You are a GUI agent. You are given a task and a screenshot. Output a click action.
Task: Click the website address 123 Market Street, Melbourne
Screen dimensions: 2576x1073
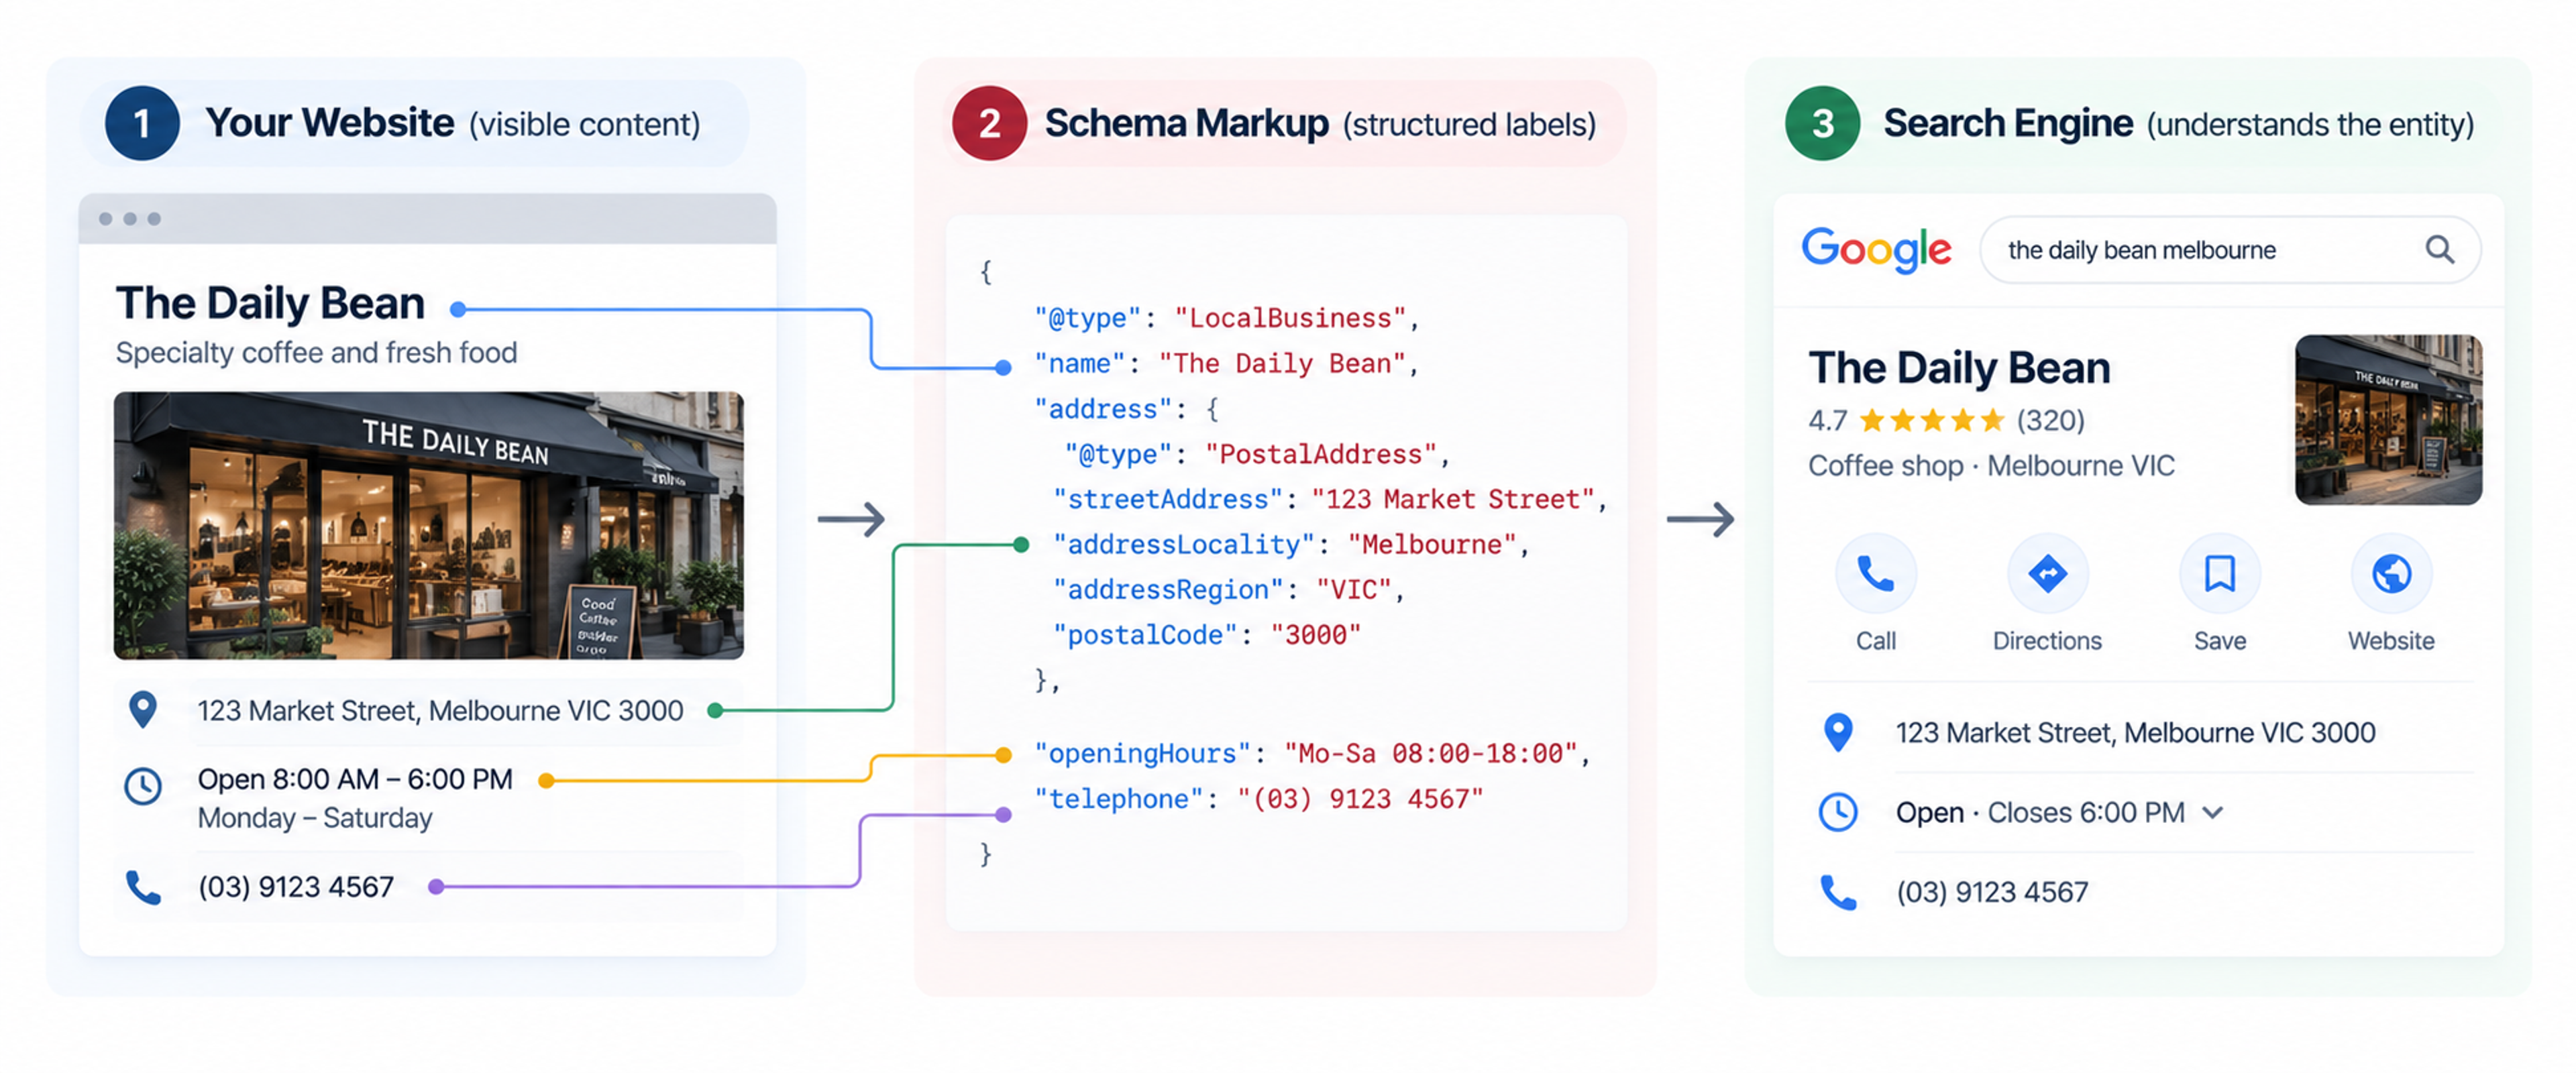[440, 711]
